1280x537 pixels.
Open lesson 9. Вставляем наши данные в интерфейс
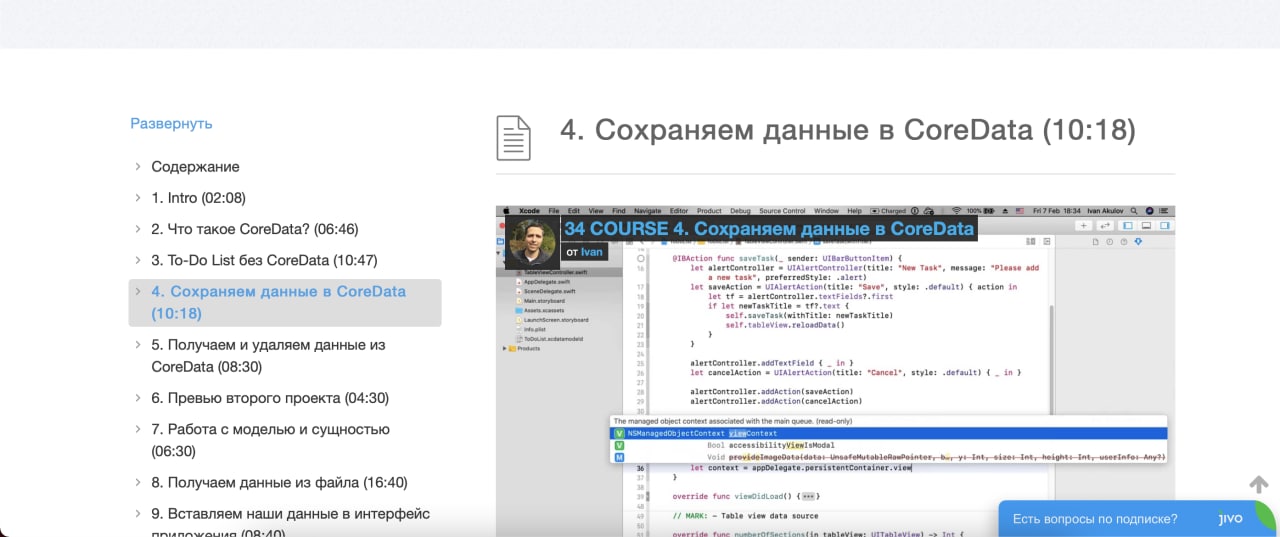(290, 524)
